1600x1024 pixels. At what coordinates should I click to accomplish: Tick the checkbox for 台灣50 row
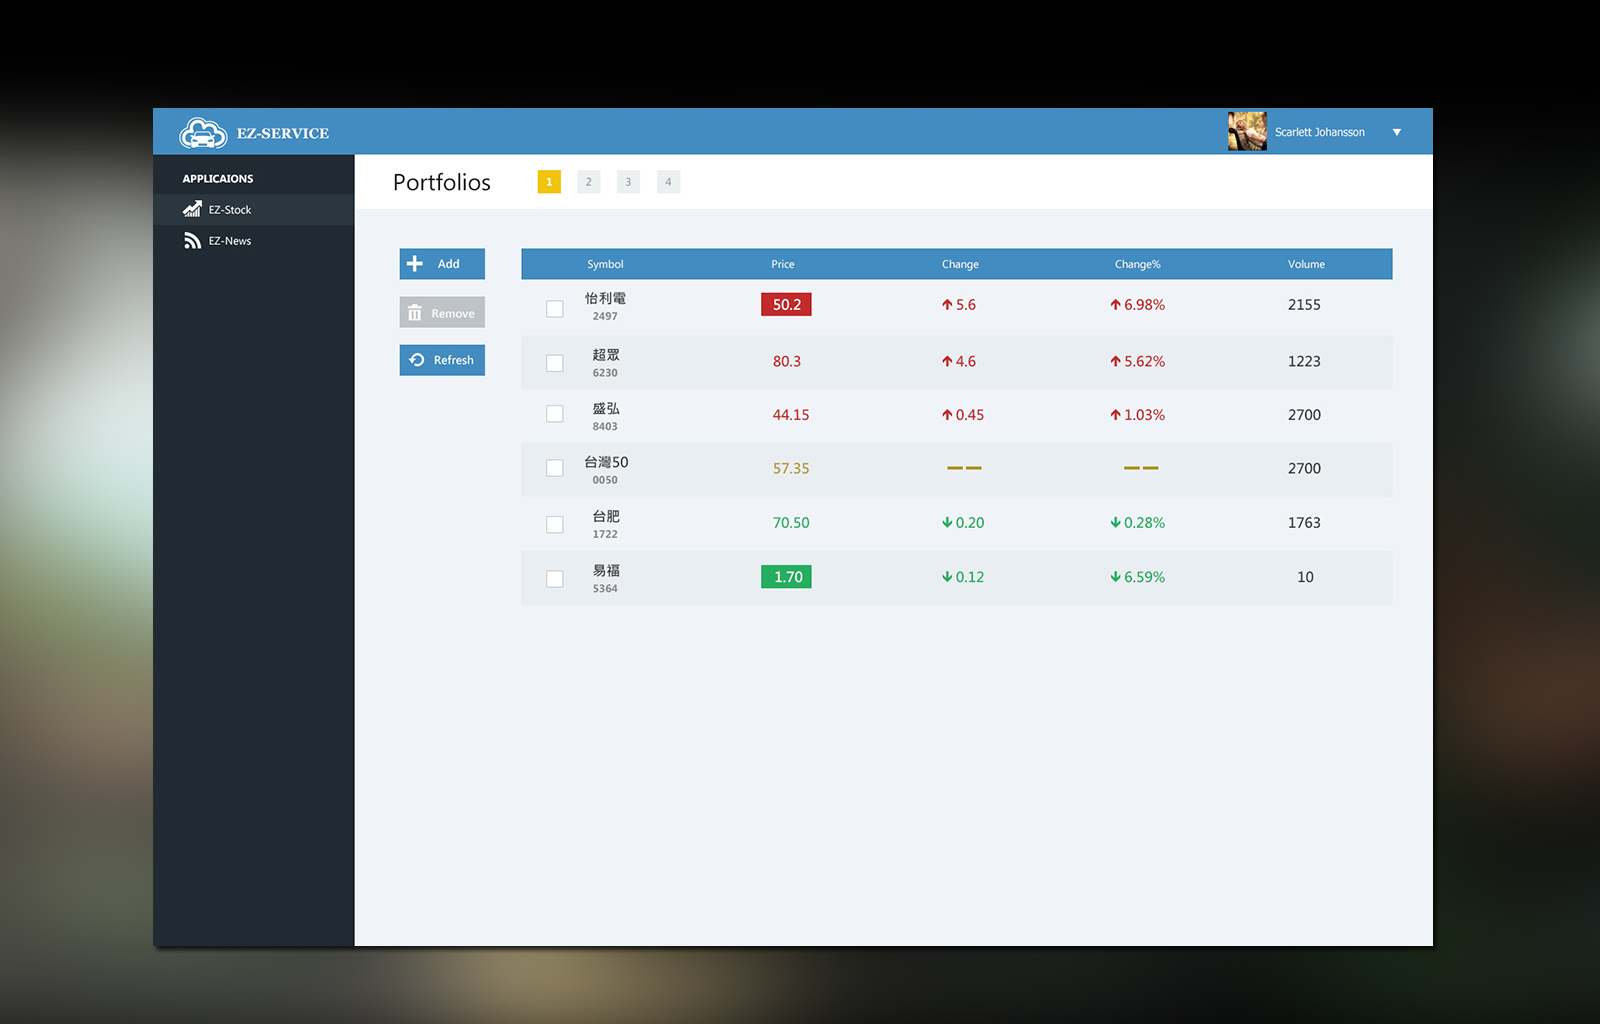(x=555, y=468)
